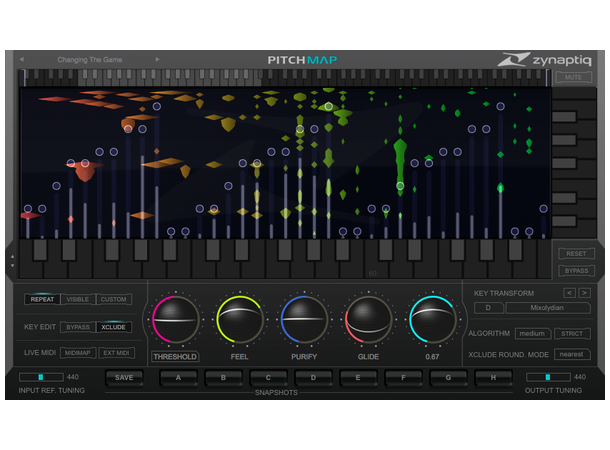Open the preset name Changing The Game
This screenshot has width=610, height=450.
click(90, 60)
